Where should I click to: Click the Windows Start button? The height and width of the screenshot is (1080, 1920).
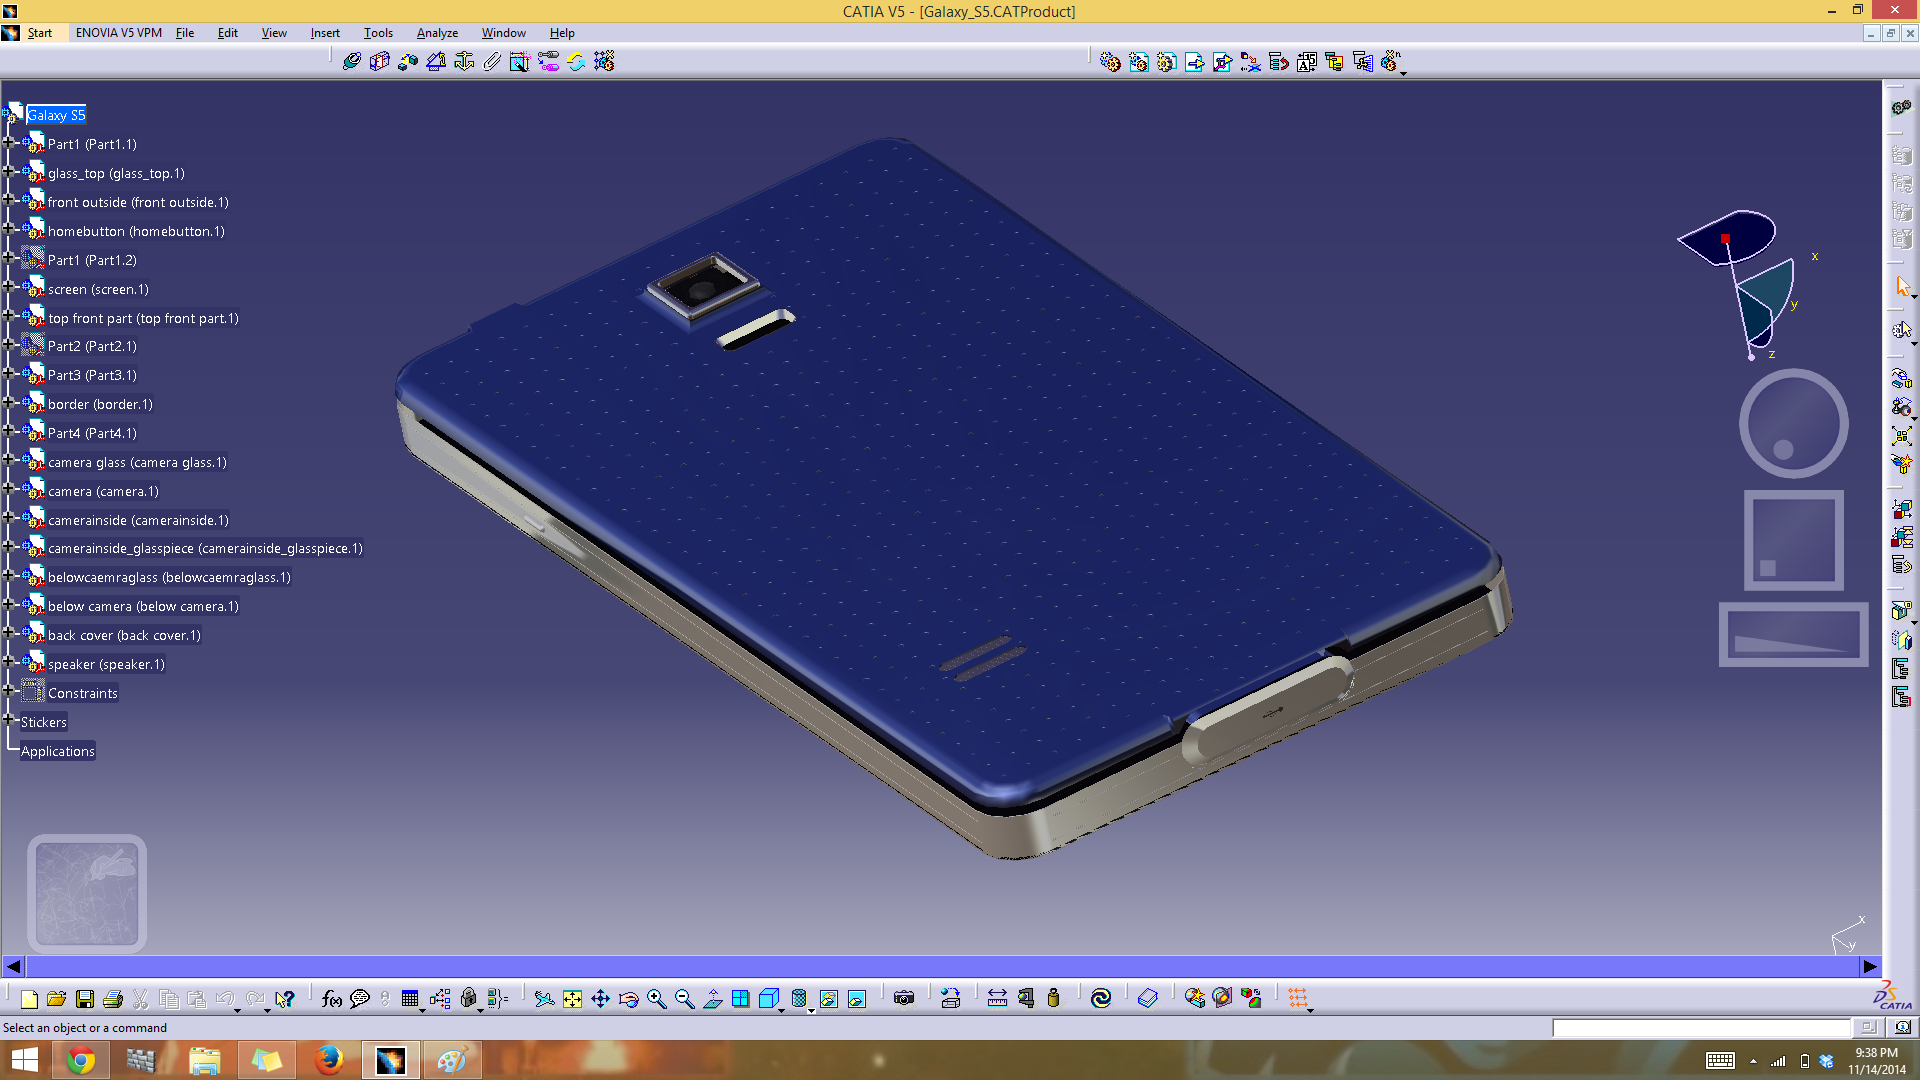point(24,1060)
